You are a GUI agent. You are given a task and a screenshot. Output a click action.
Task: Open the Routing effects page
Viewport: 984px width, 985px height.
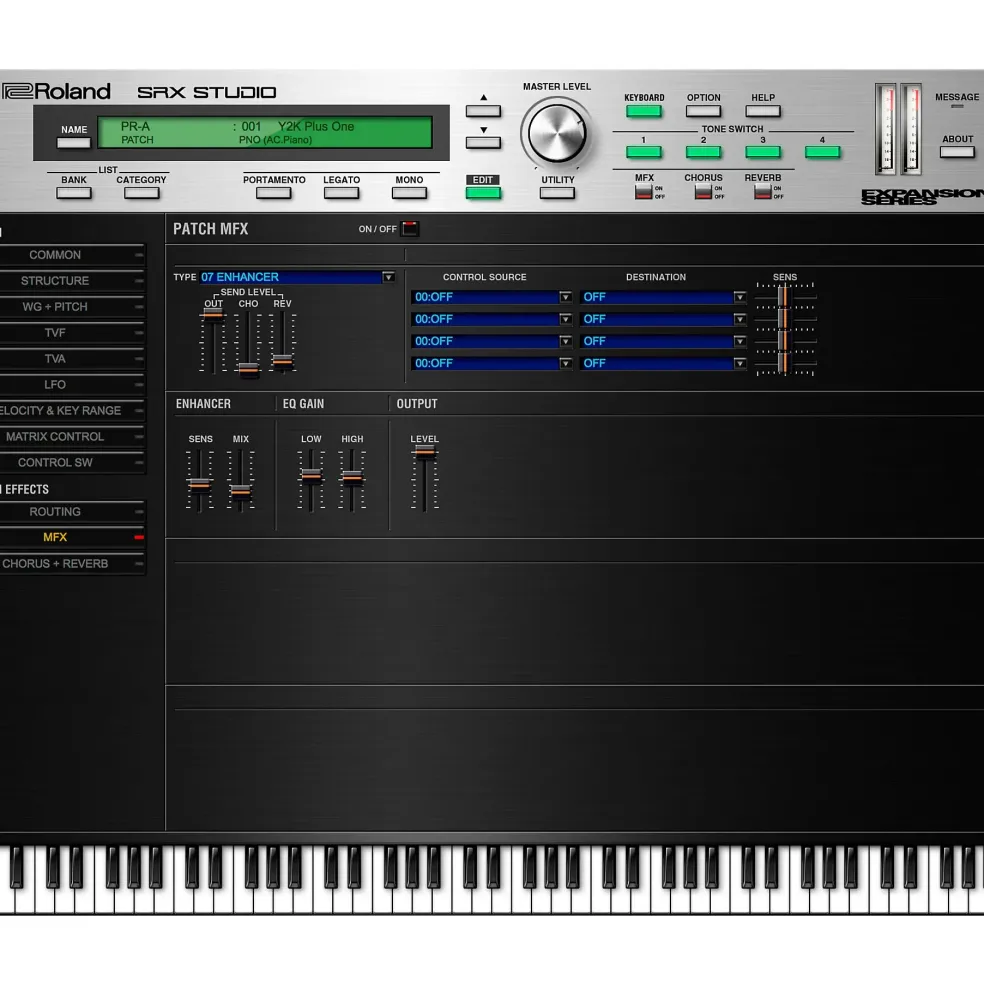click(x=72, y=512)
